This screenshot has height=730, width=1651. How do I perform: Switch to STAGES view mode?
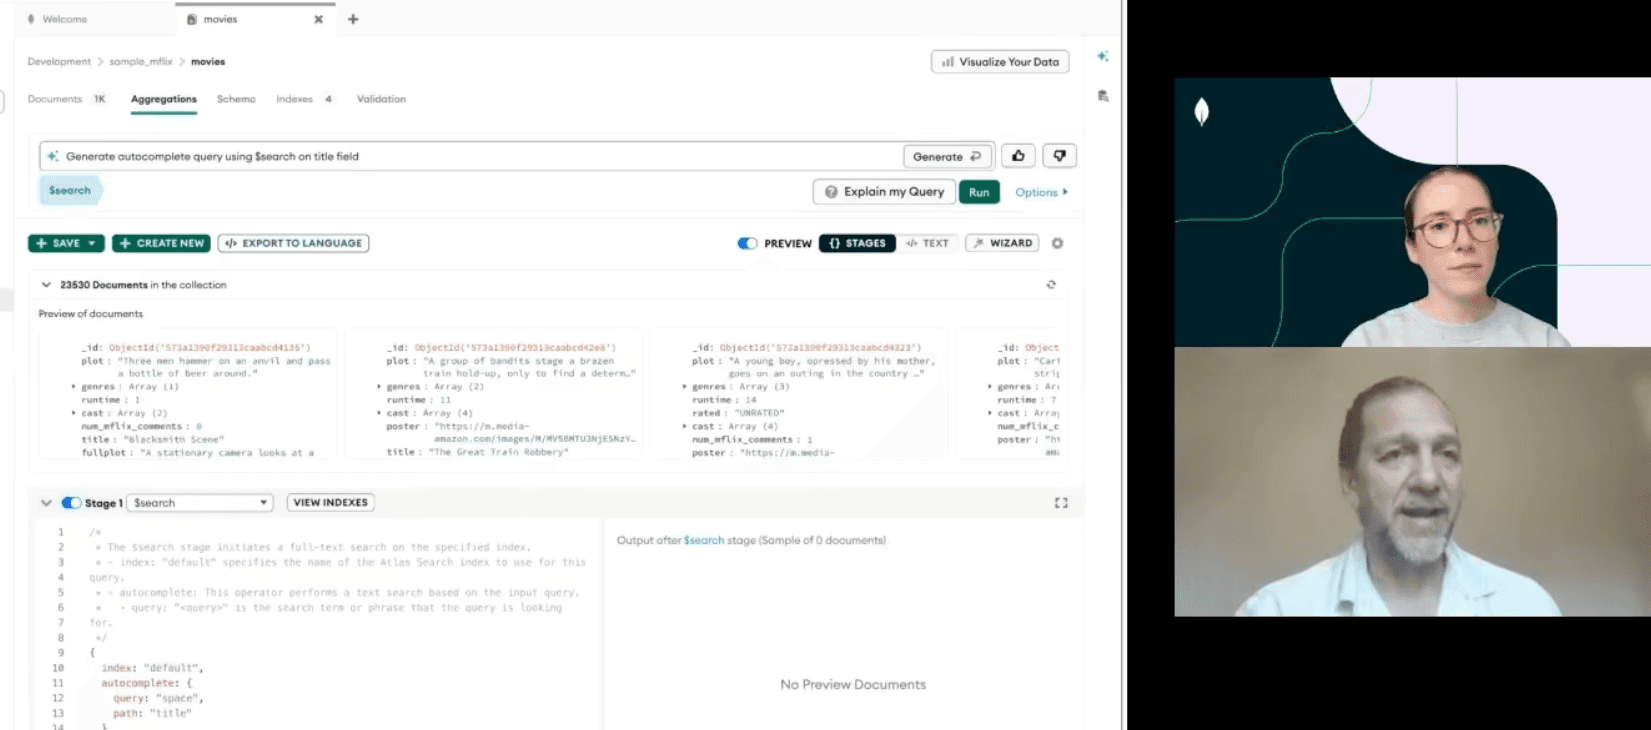[x=857, y=243]
